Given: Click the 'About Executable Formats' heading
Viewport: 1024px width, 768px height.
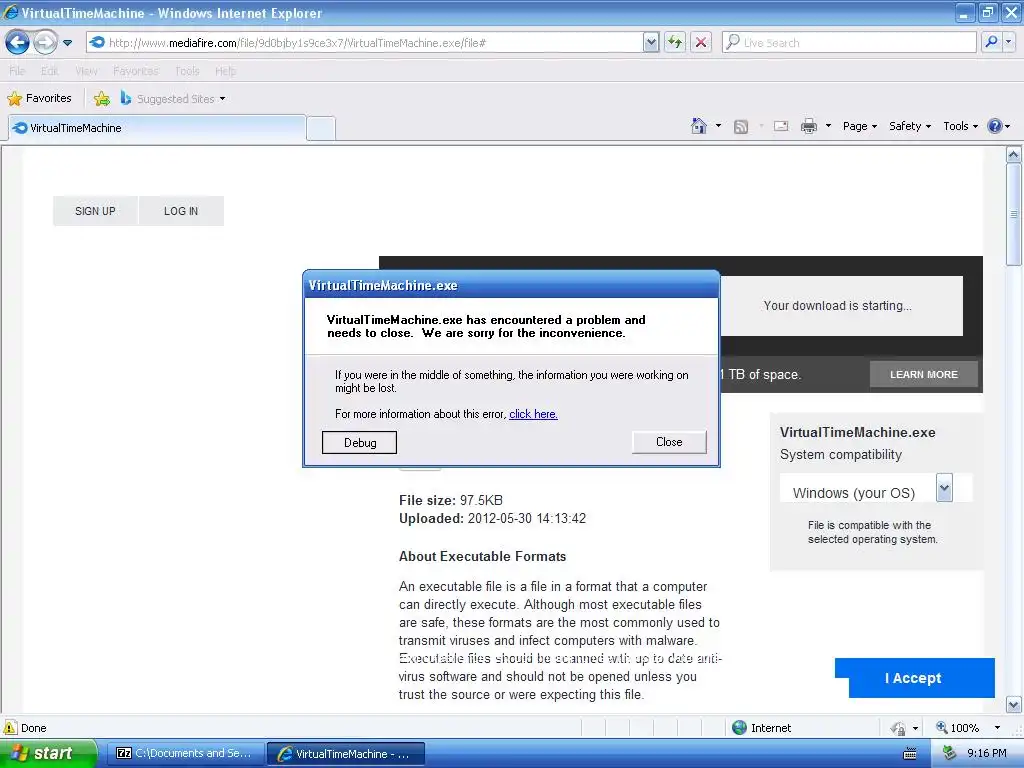Looking at the screenshot, I should point(483,556).
